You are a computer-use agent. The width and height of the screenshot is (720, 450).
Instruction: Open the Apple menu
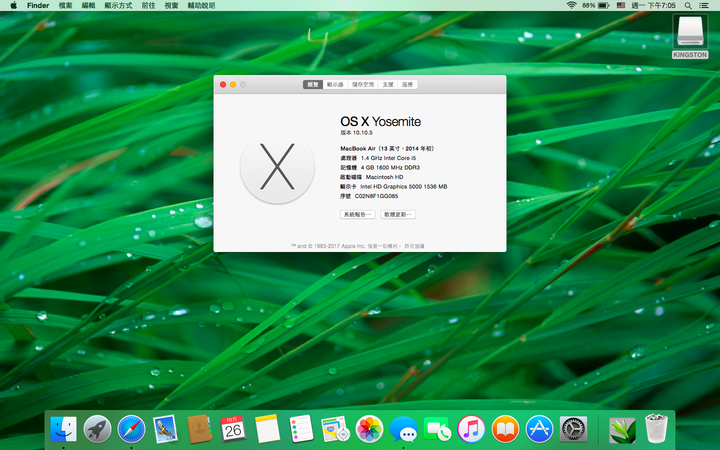13,6
